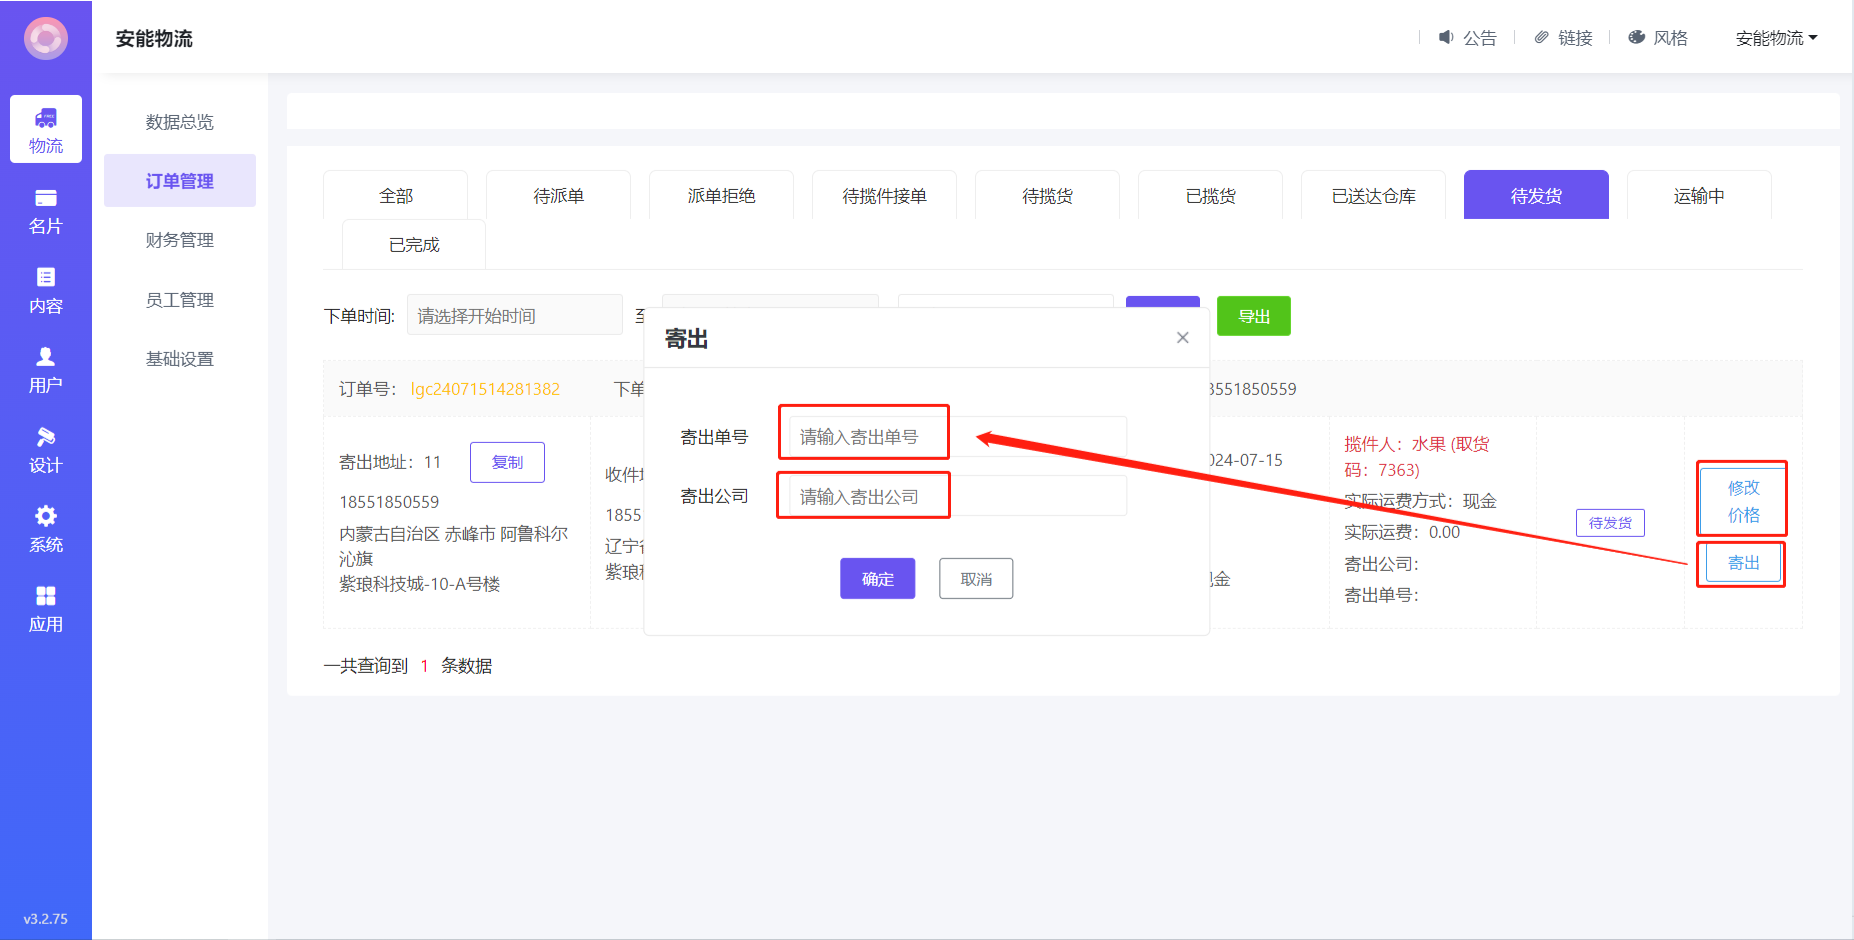Click the 取消 cancel button
Image resolution: width=1854 pixels, height=940 pixels.
[976, 579]
